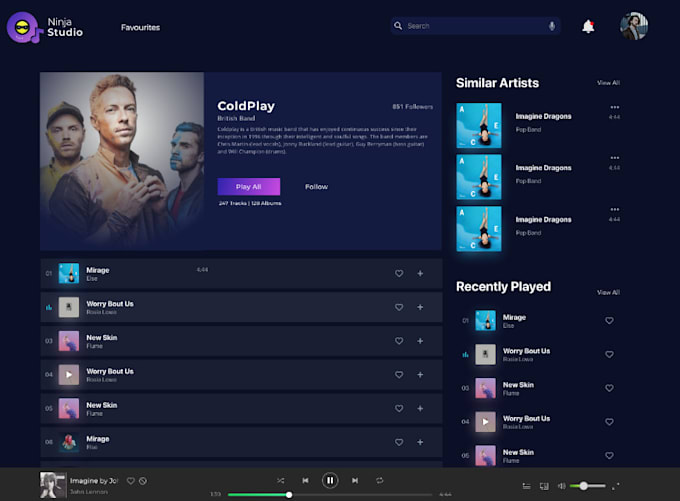Screen dimensions: 680x501
Task: Open the devices icon in player bar
Action: click(x=544, y=486)
